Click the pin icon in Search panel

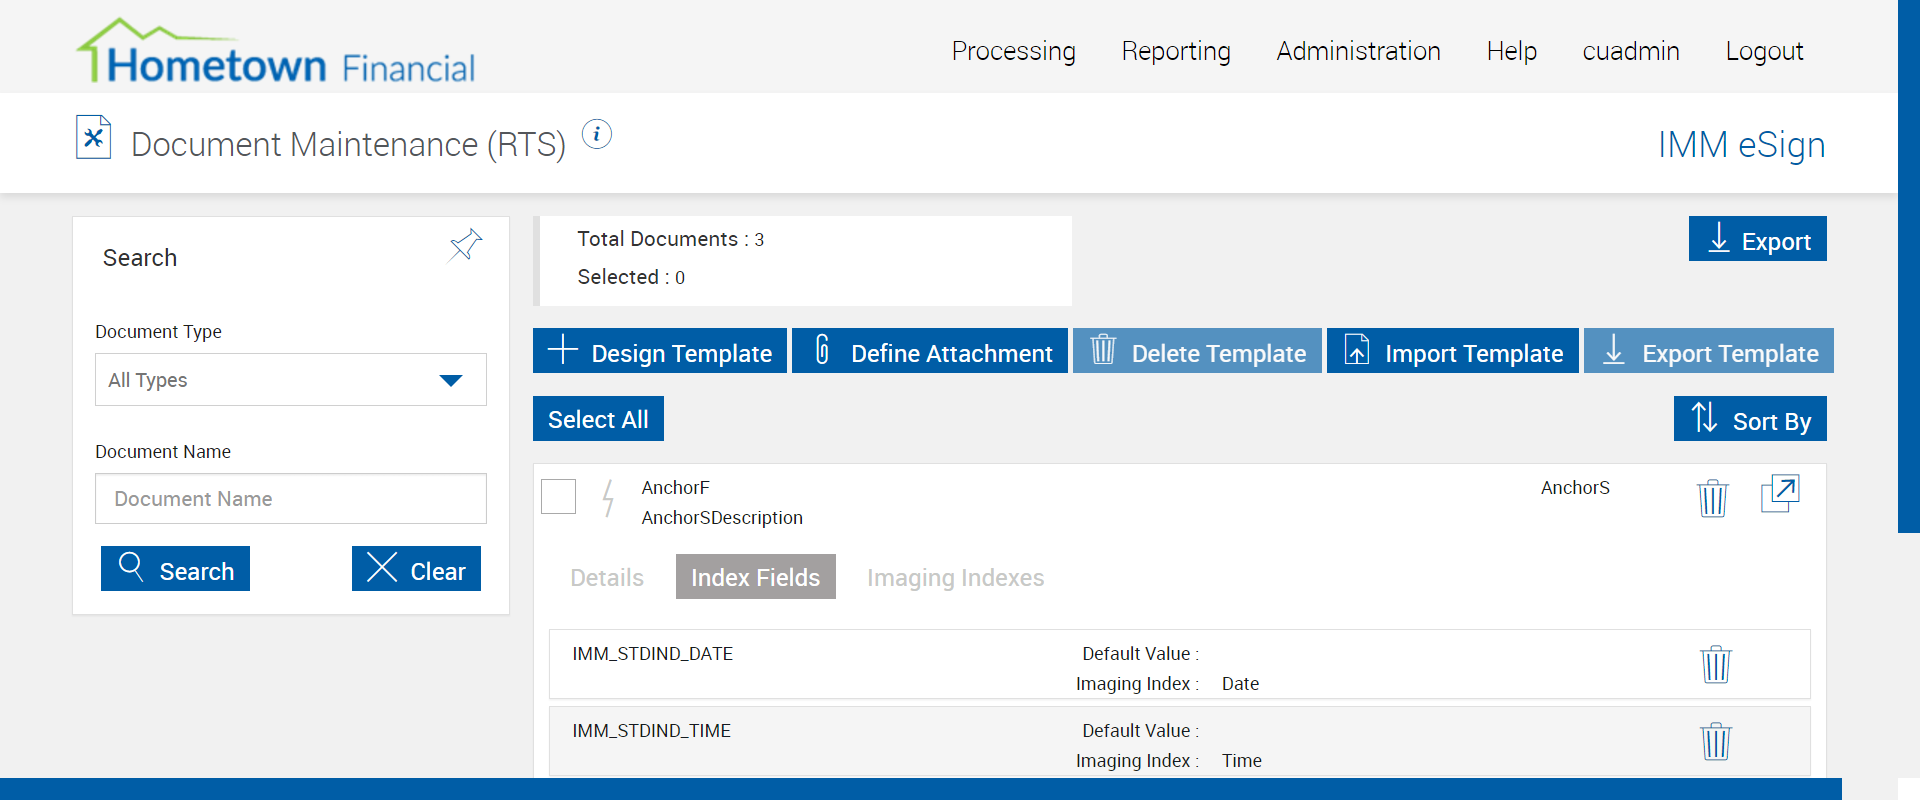pyautogui.click(x=465, y=245)
